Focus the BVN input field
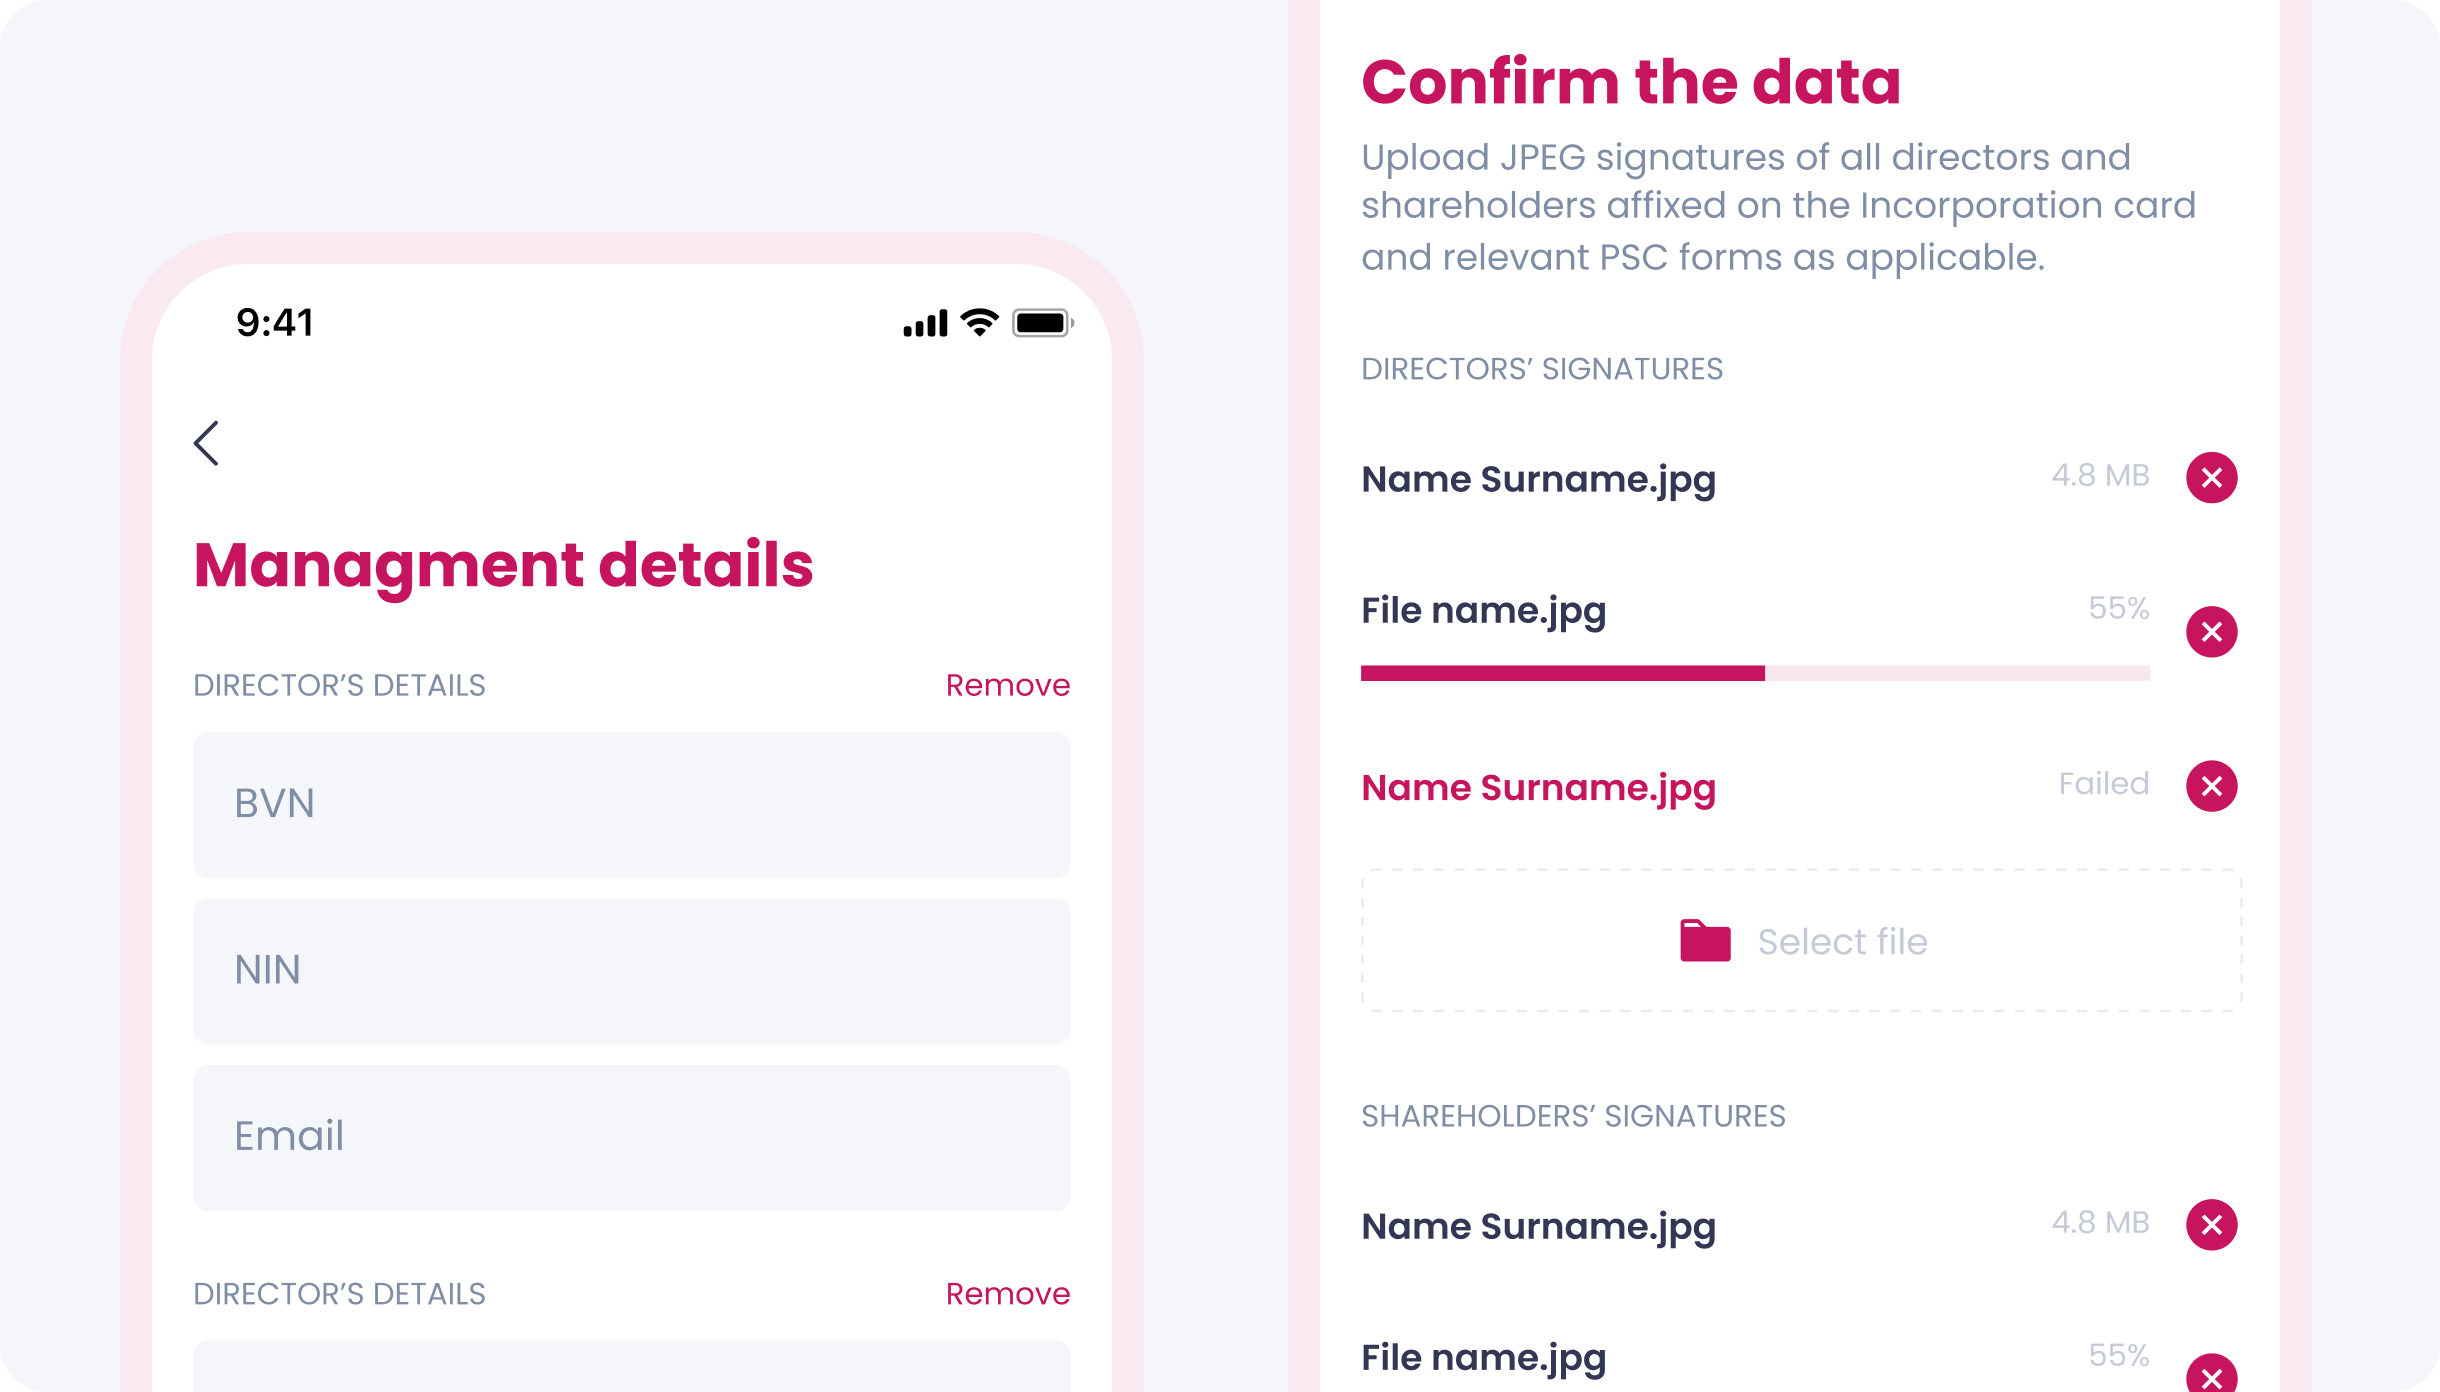The height and width of the screenshot is (1392, 2440). 632,804
